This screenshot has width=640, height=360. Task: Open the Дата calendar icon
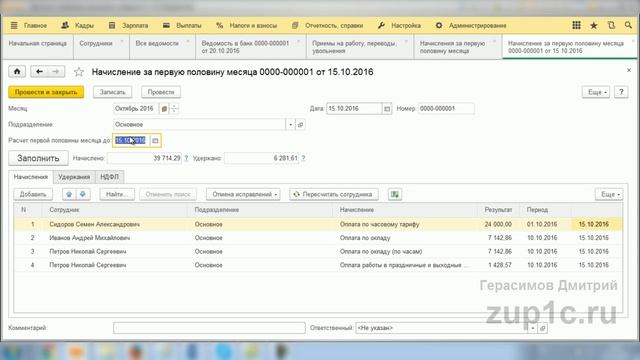coord(387,109)
